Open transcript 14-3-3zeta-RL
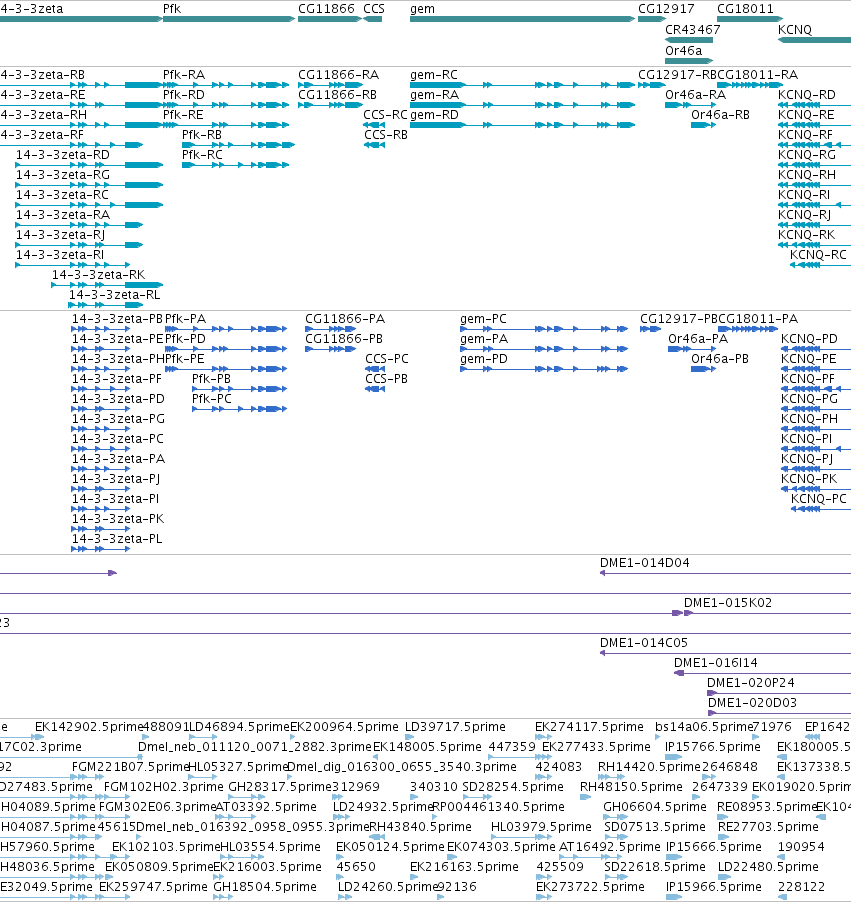 [x=115, y=295]
